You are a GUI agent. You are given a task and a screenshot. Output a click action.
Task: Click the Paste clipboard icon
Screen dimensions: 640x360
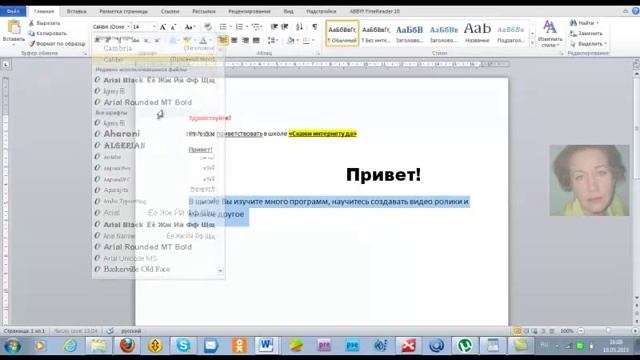point(14,28)
